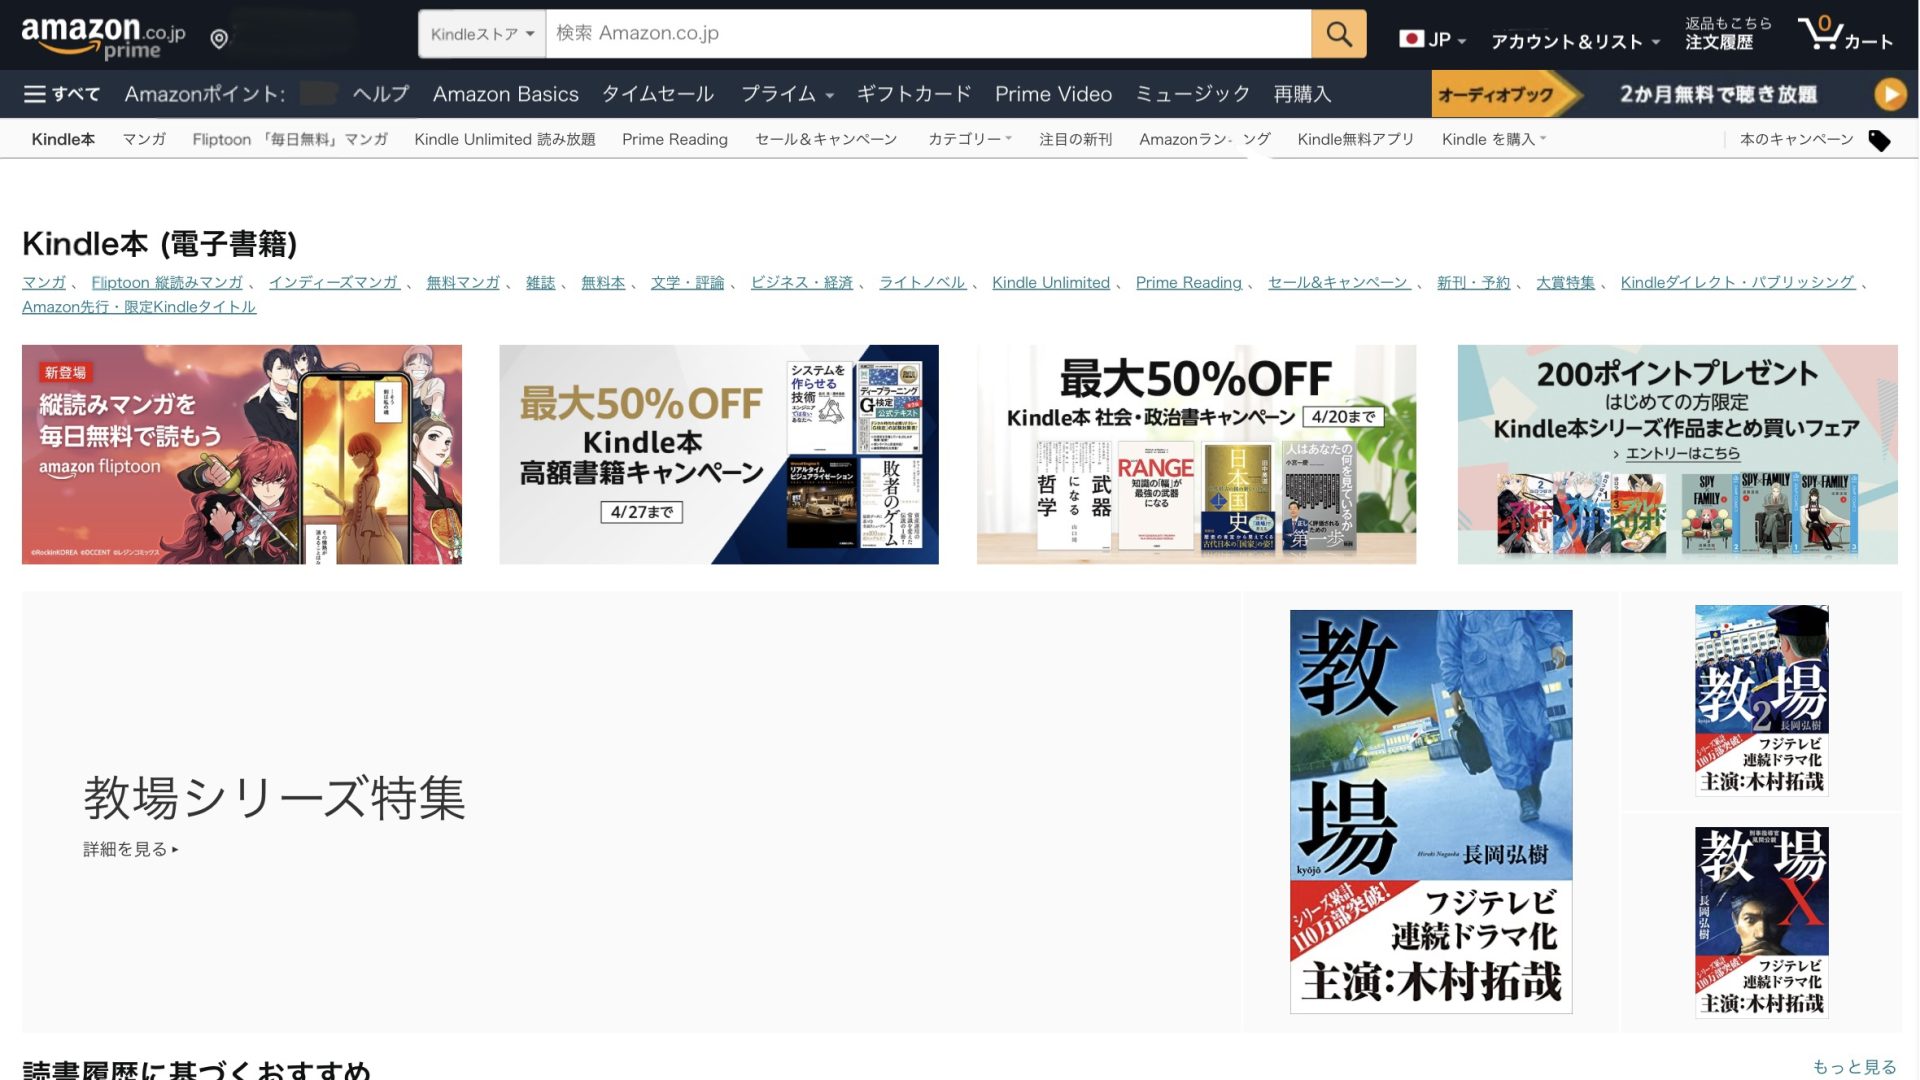Click the Amazon.co.jp prime logo
Screen dimensions: 1920x1080
click(103, 37)
